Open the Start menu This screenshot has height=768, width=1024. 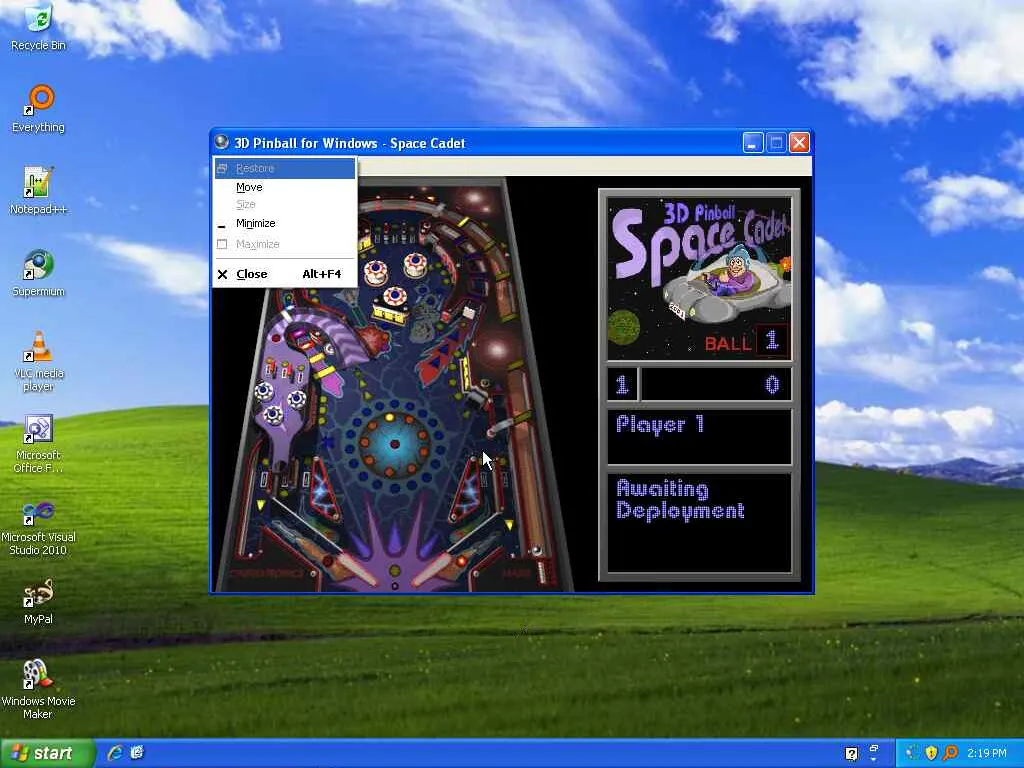47,753
